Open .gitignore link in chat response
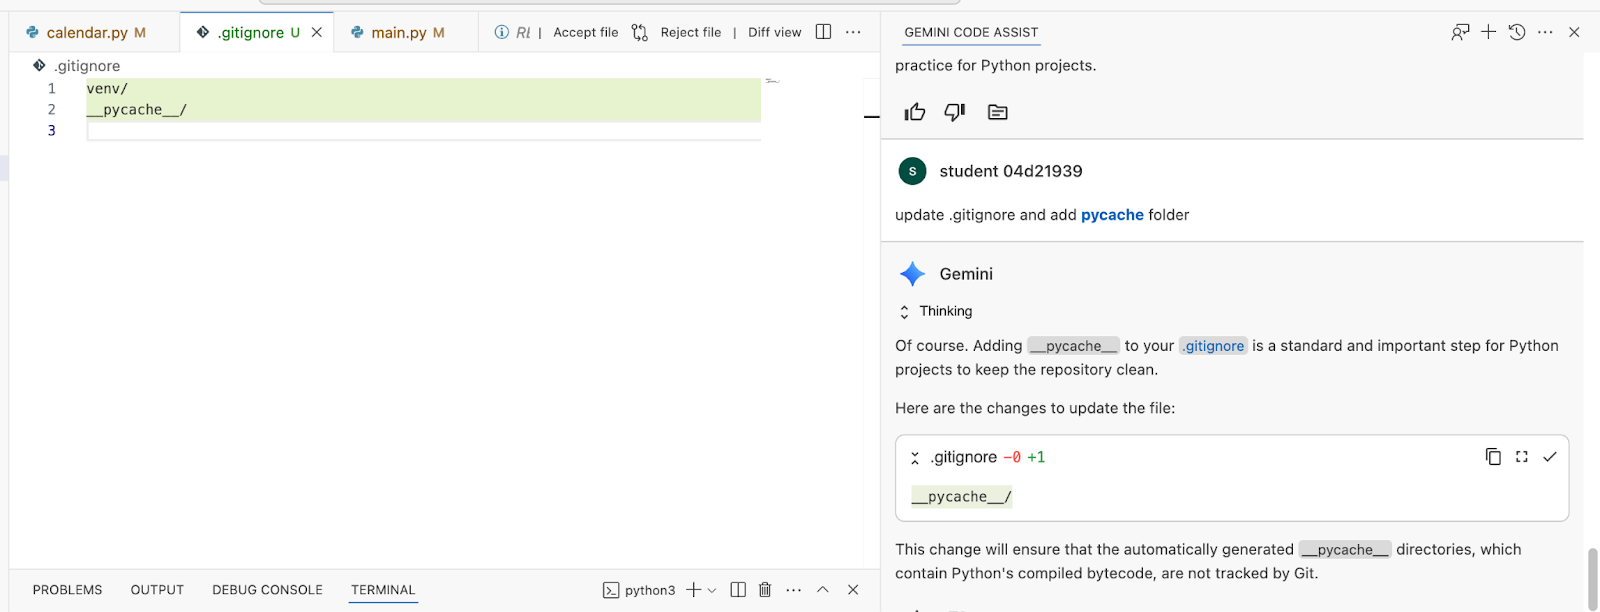1600x612 pixels. tap(1214, 346)
